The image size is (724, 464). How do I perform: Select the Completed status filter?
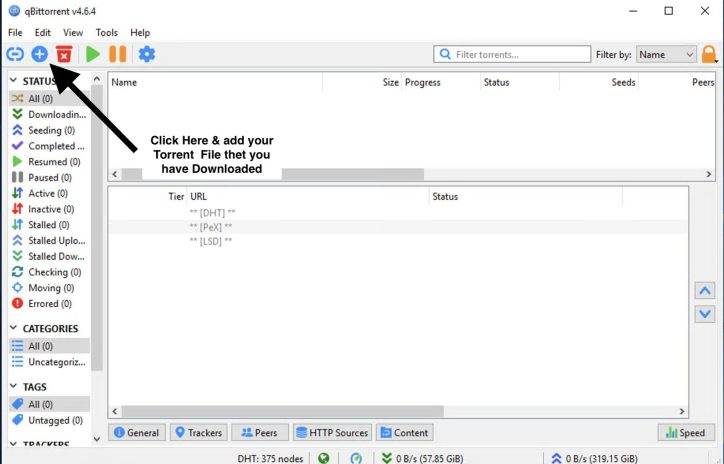pos(49,146)
